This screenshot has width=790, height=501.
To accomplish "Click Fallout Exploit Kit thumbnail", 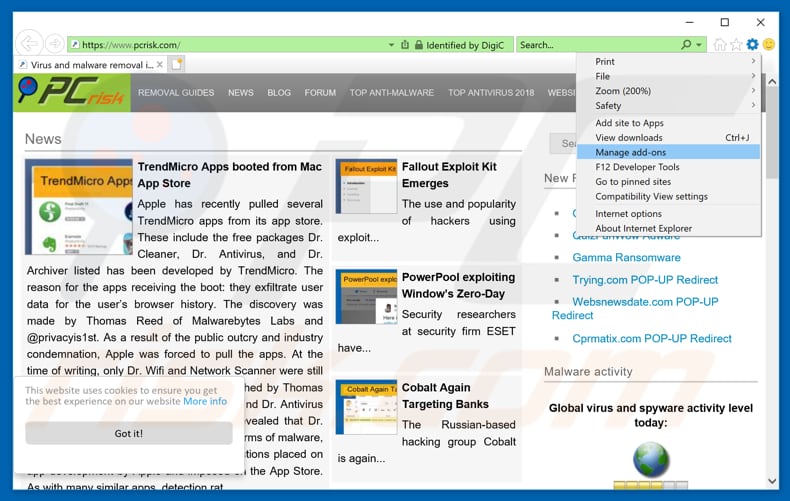I will pyautogui.click(x=366, y=187).
